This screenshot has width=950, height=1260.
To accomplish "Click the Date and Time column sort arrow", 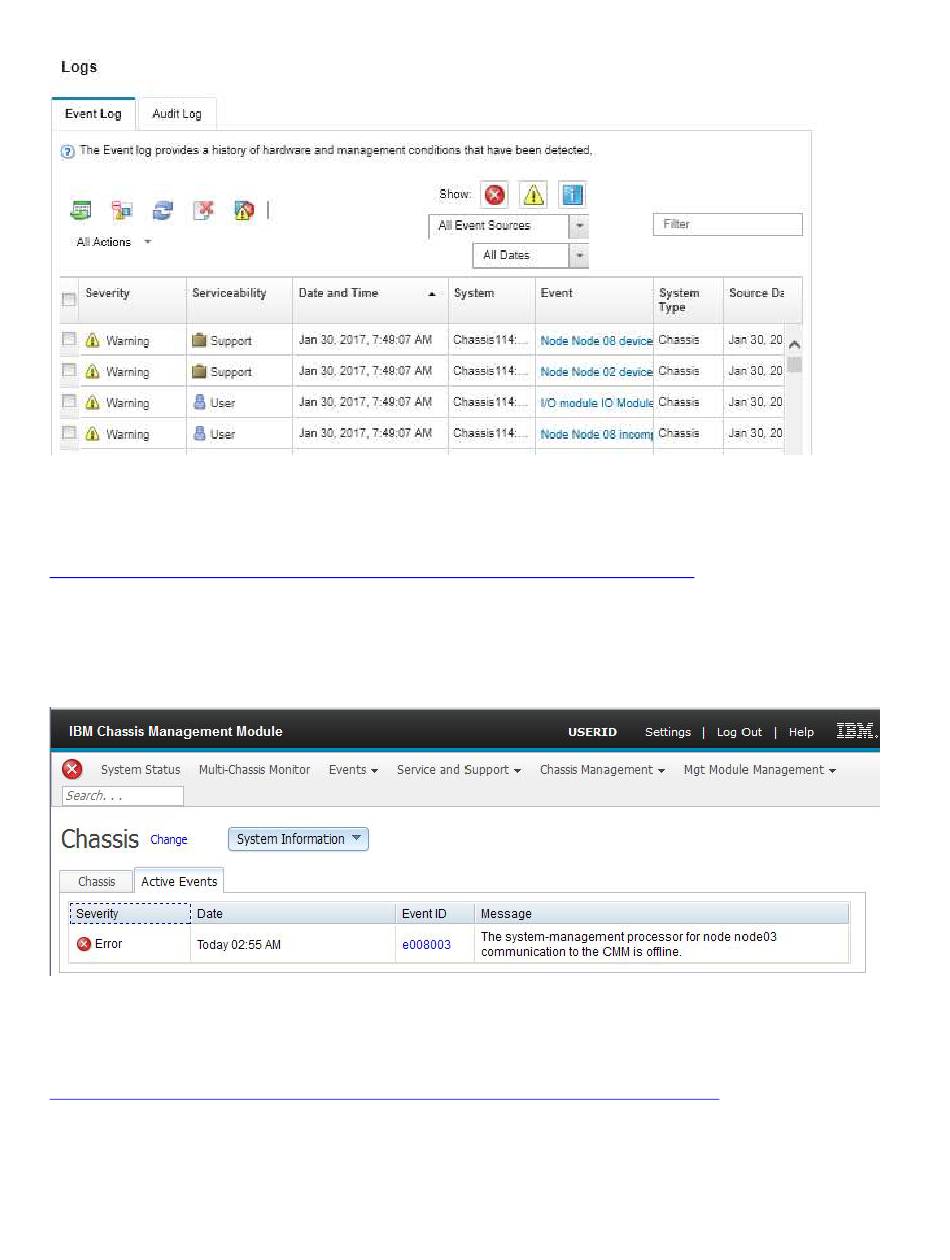I will coord(432,294).
